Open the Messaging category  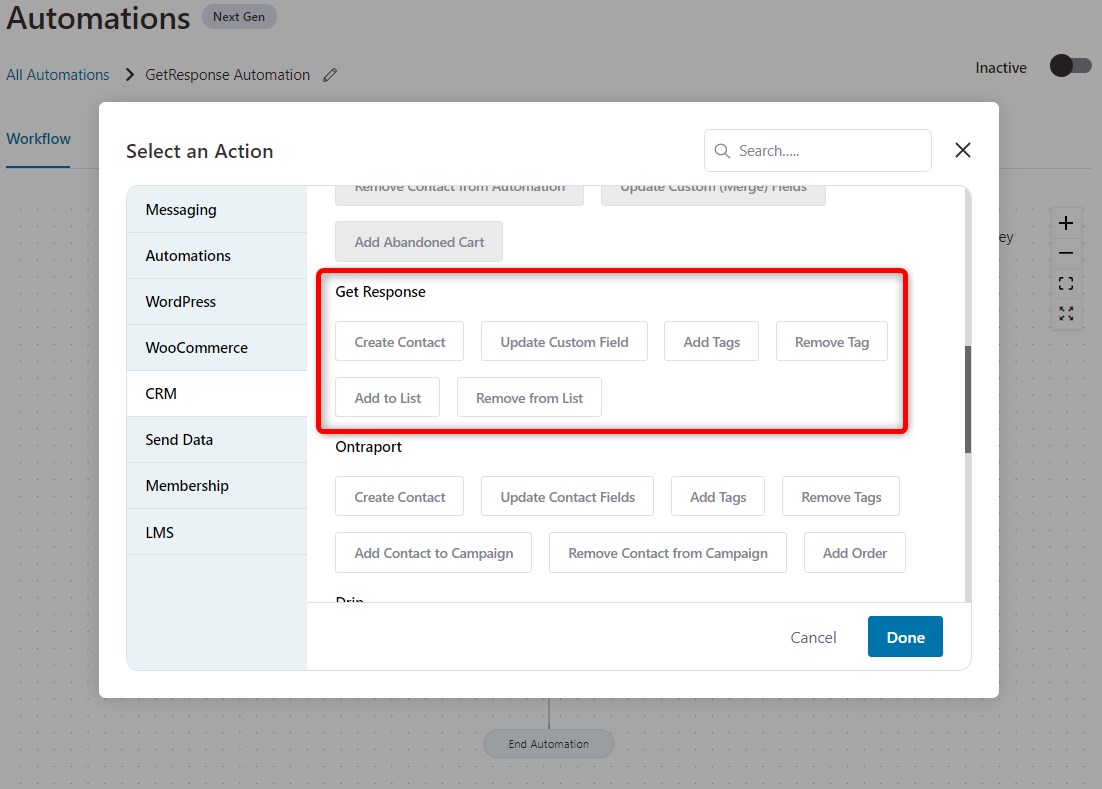216,209
